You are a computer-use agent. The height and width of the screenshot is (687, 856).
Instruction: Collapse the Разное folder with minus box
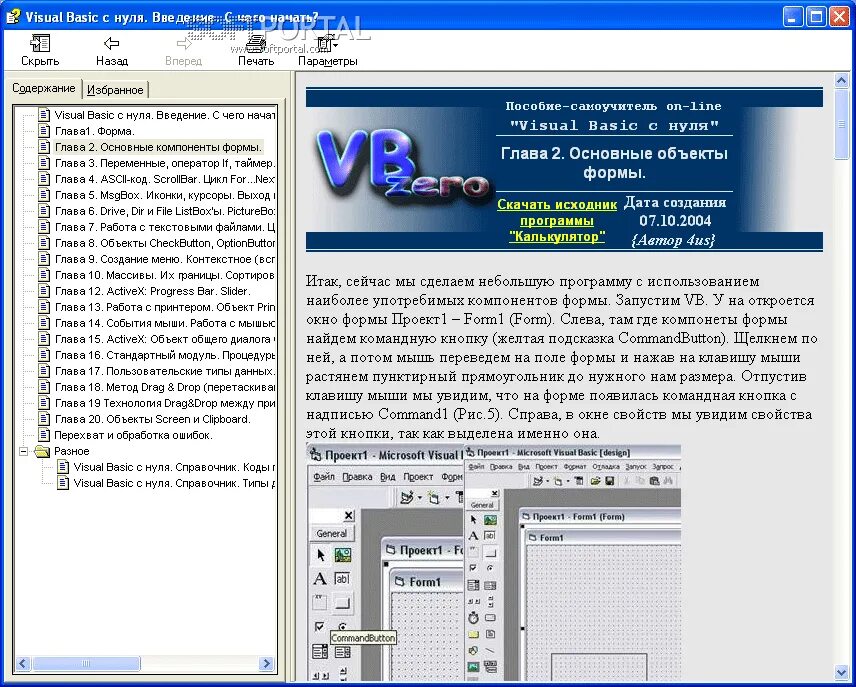(x=23, y=451)
